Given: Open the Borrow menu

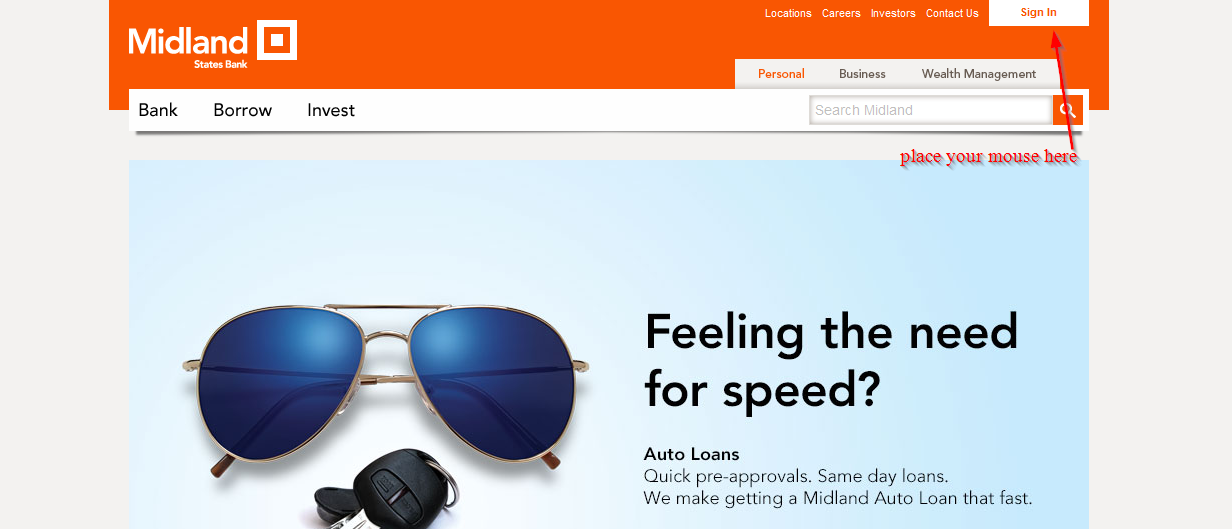Looking at the screenshot, I should click(x=242, y=110).
